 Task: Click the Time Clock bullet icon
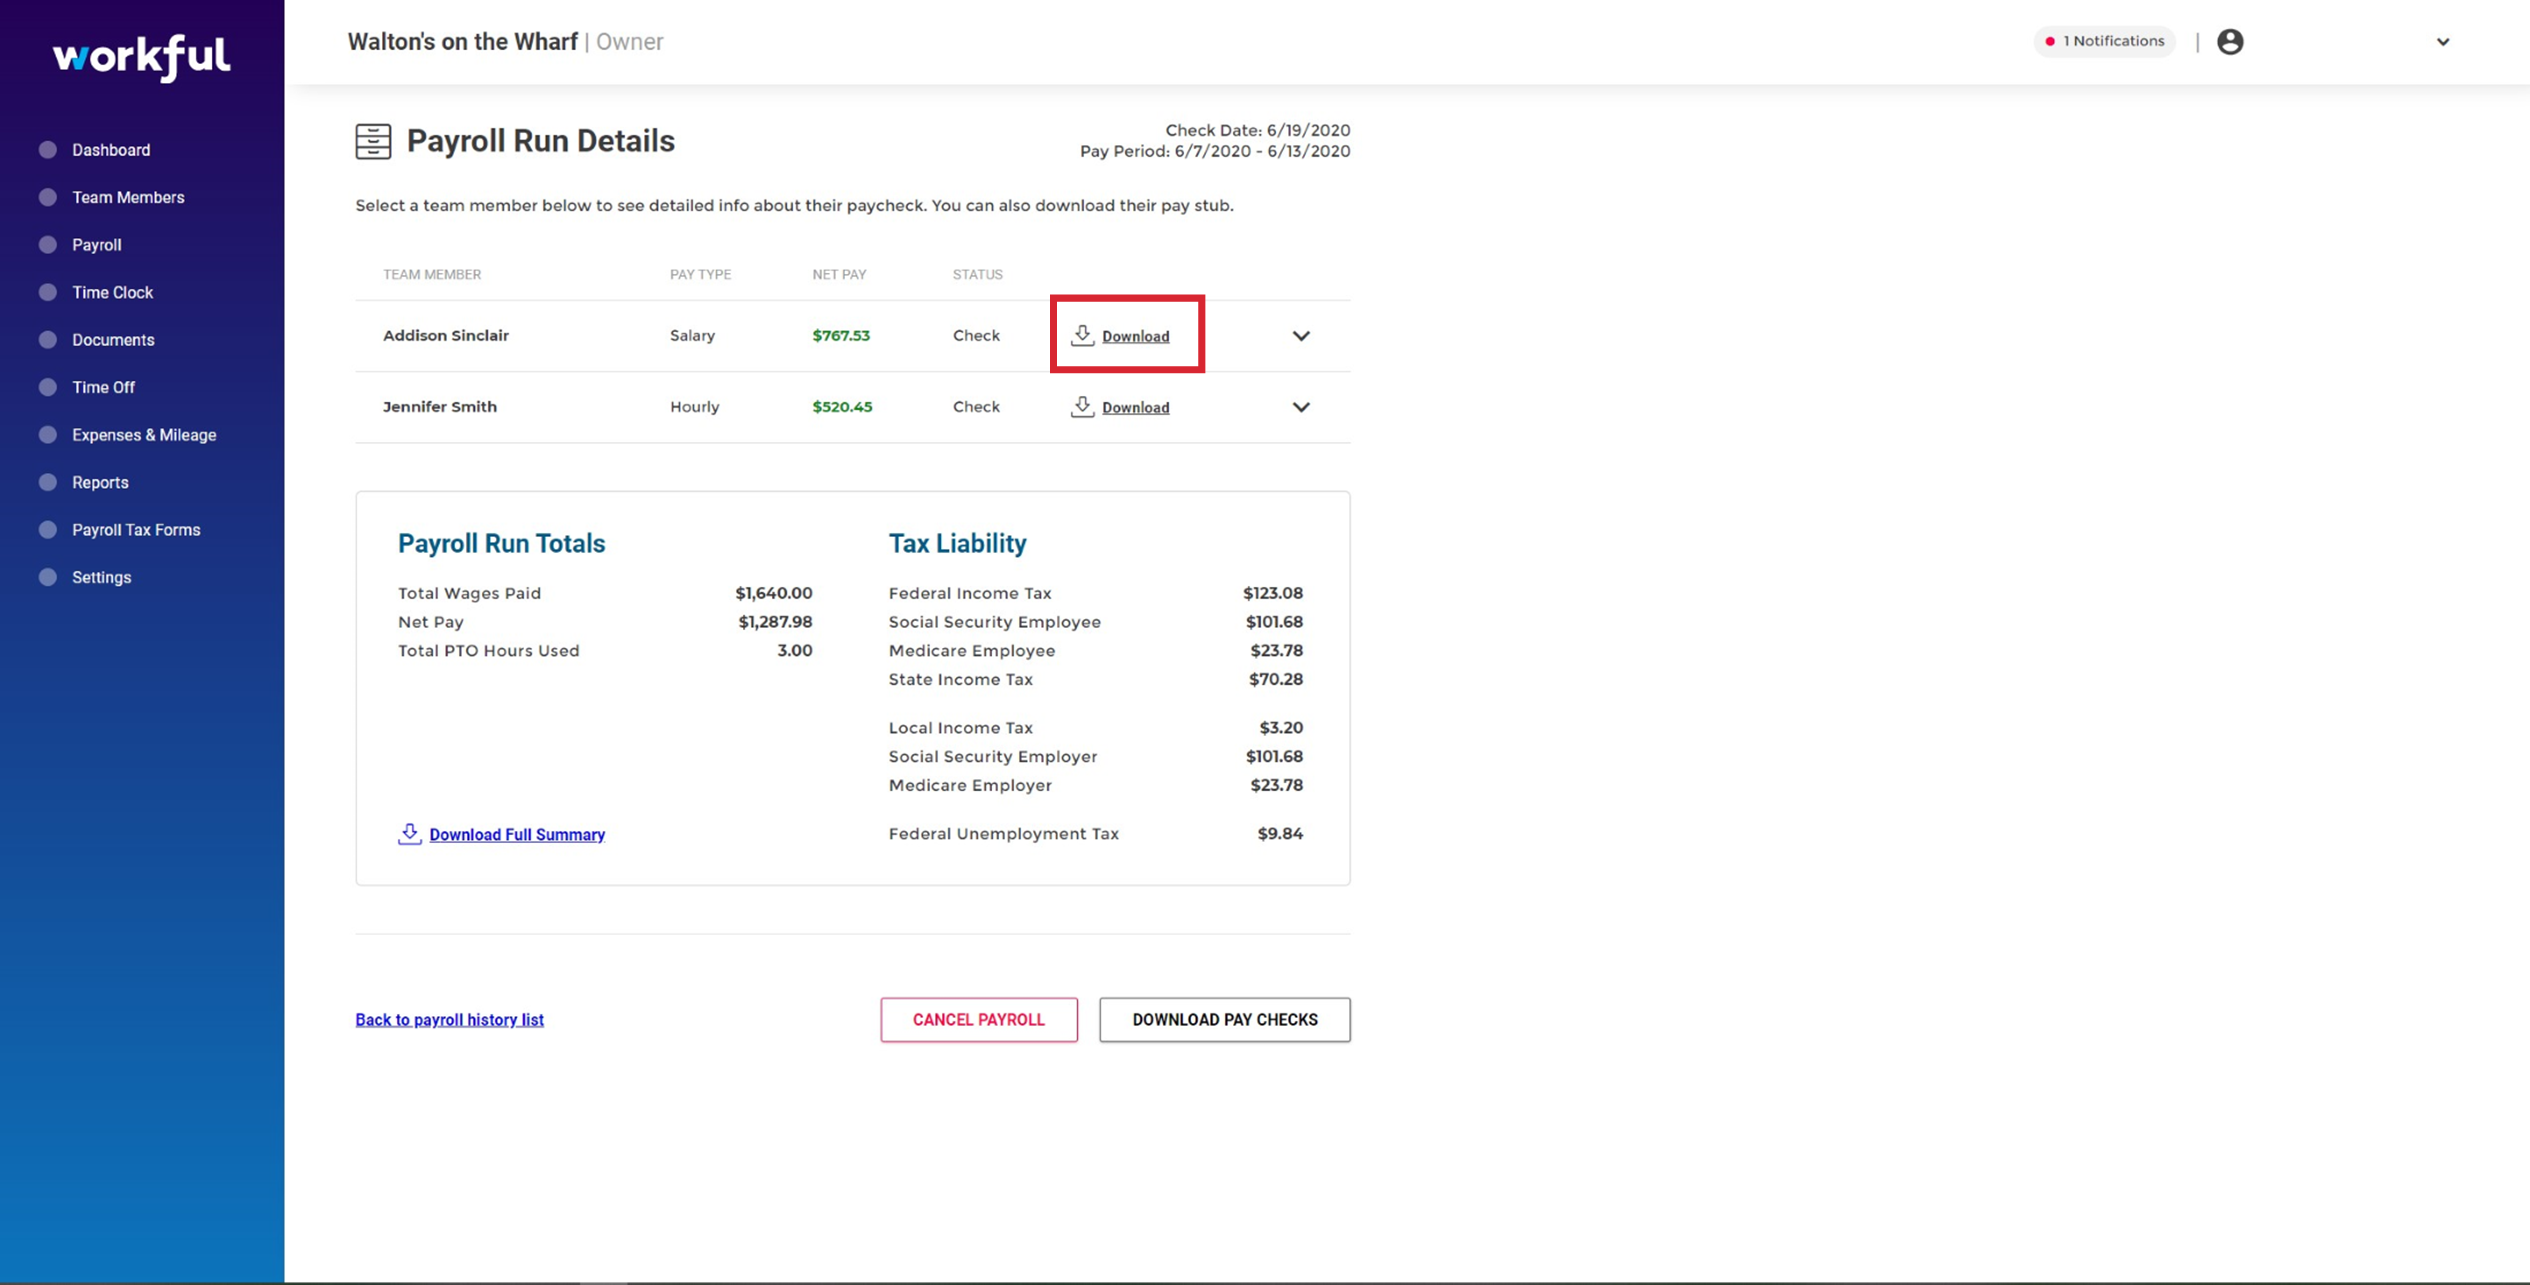[x=47, y=292]
